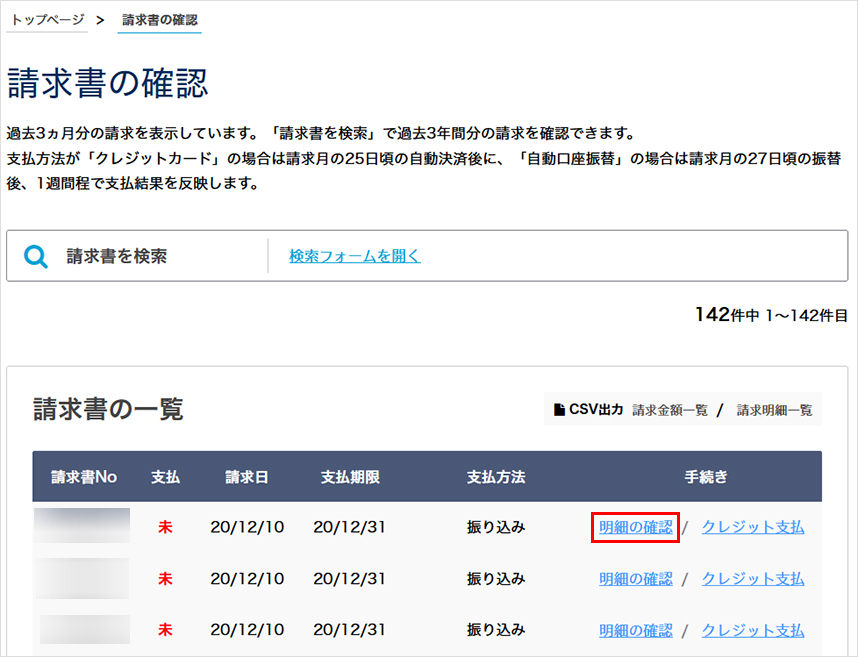Click the 請求書を検索 label
858x657 pixels.
[117, 256]
